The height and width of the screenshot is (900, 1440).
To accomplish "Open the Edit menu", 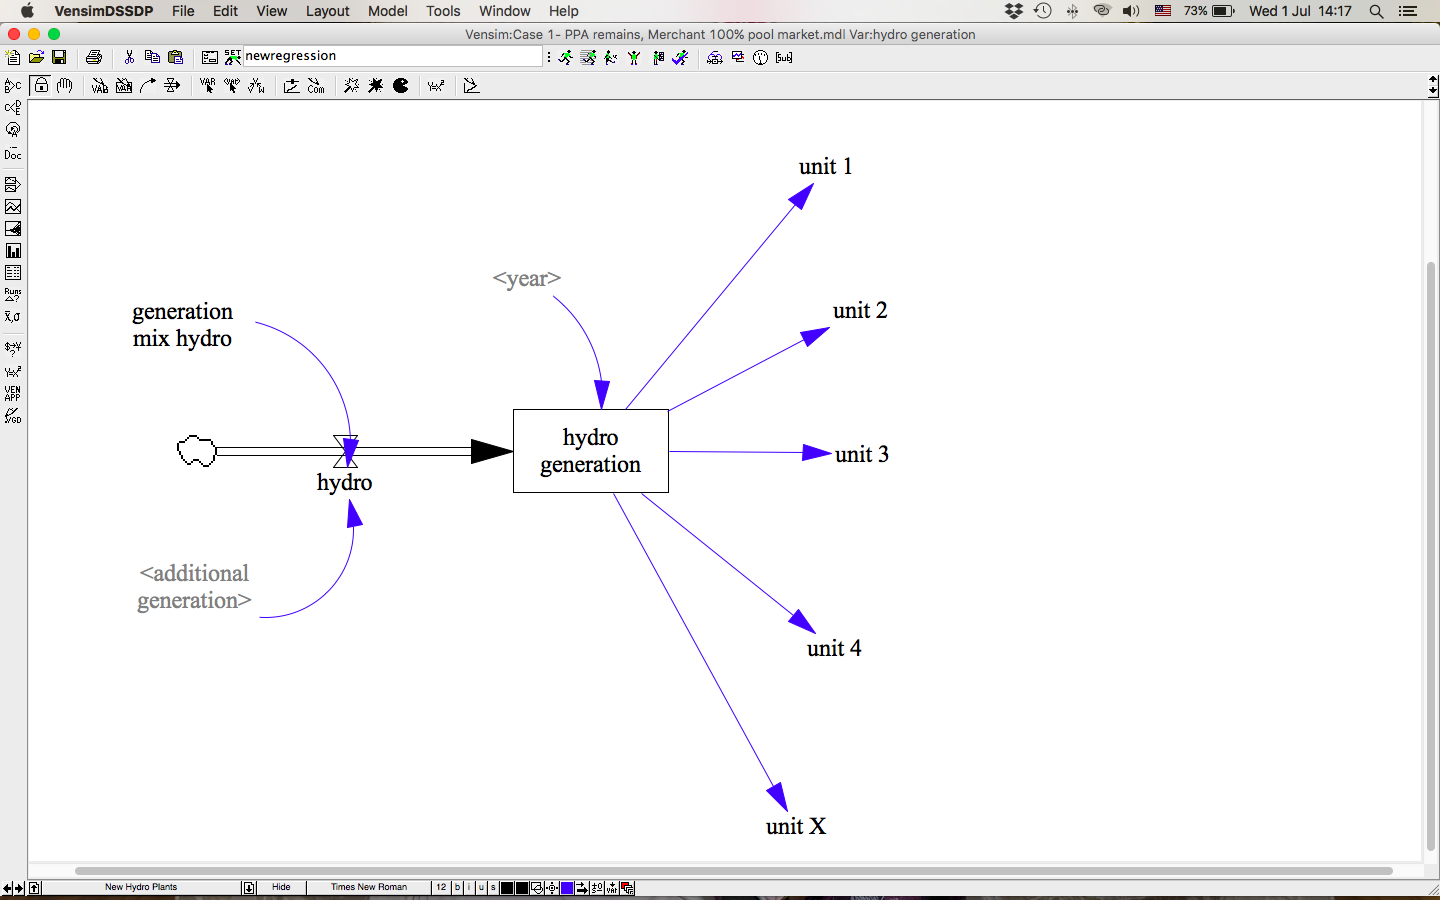I will 225,11.
